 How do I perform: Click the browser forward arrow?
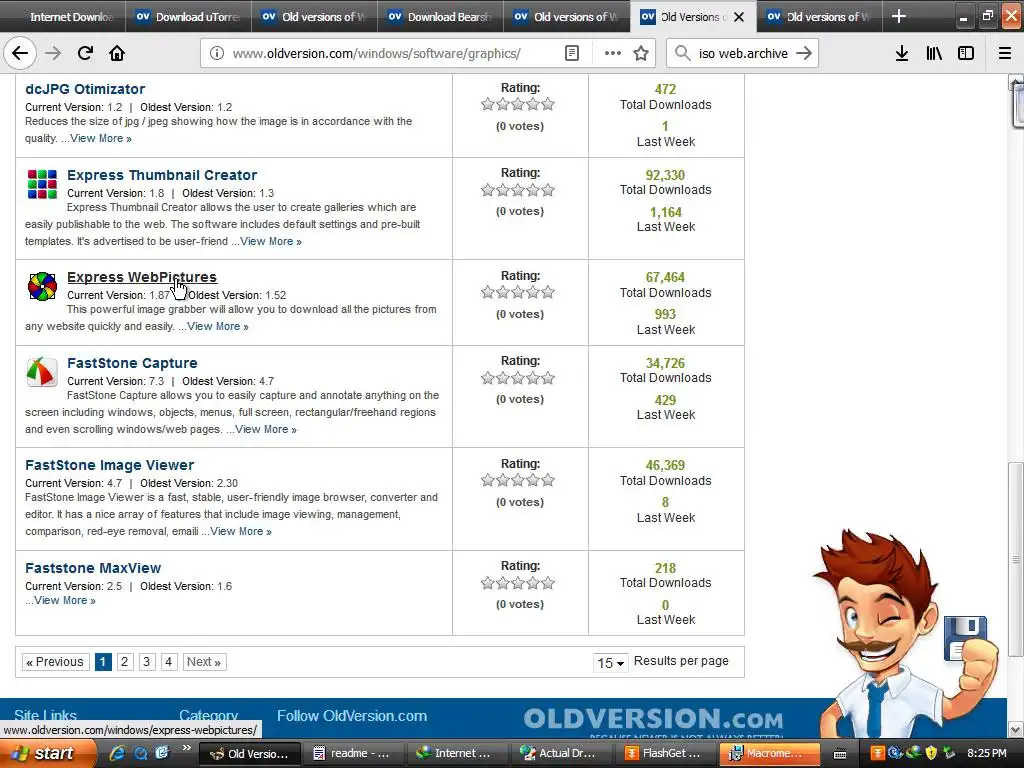click(53, 53)
